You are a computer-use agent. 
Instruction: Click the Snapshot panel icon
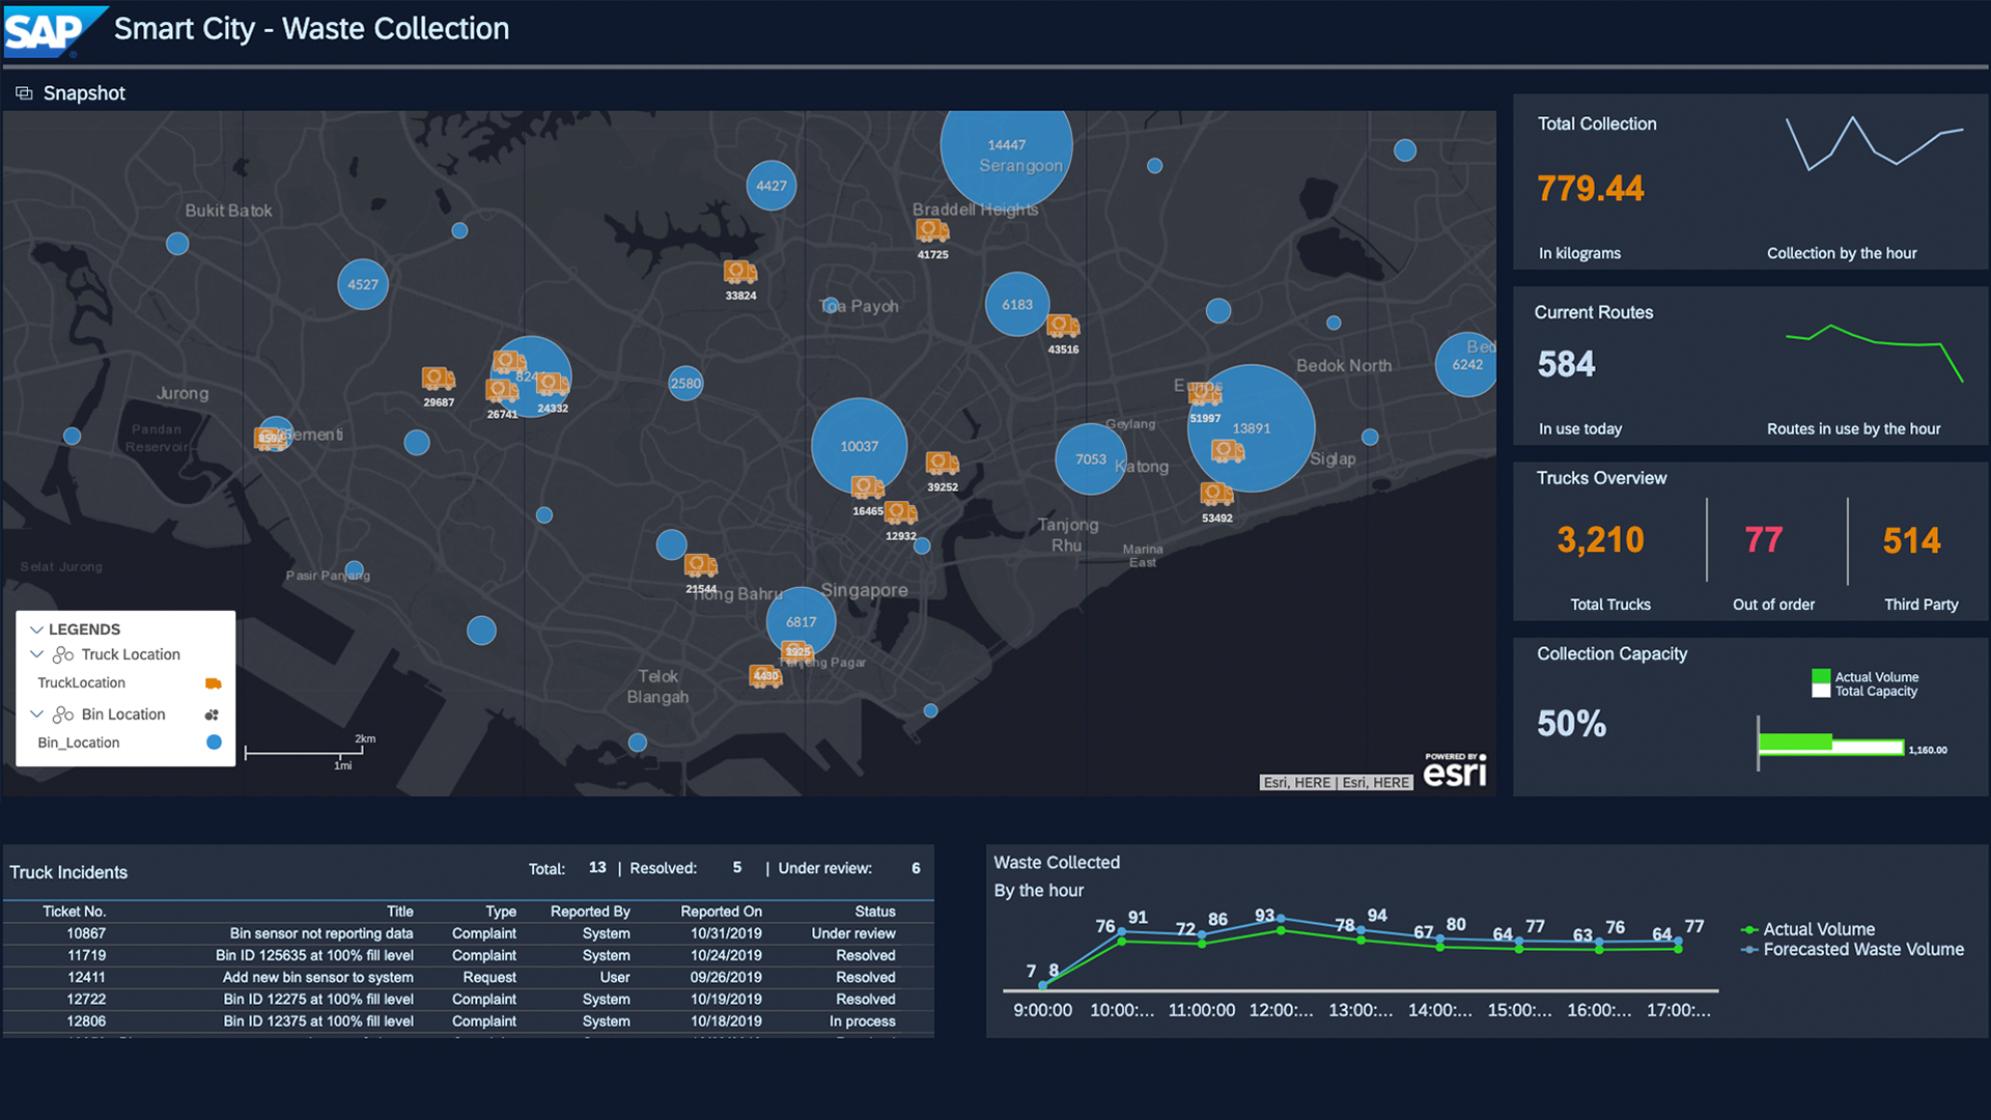point(24,93)
